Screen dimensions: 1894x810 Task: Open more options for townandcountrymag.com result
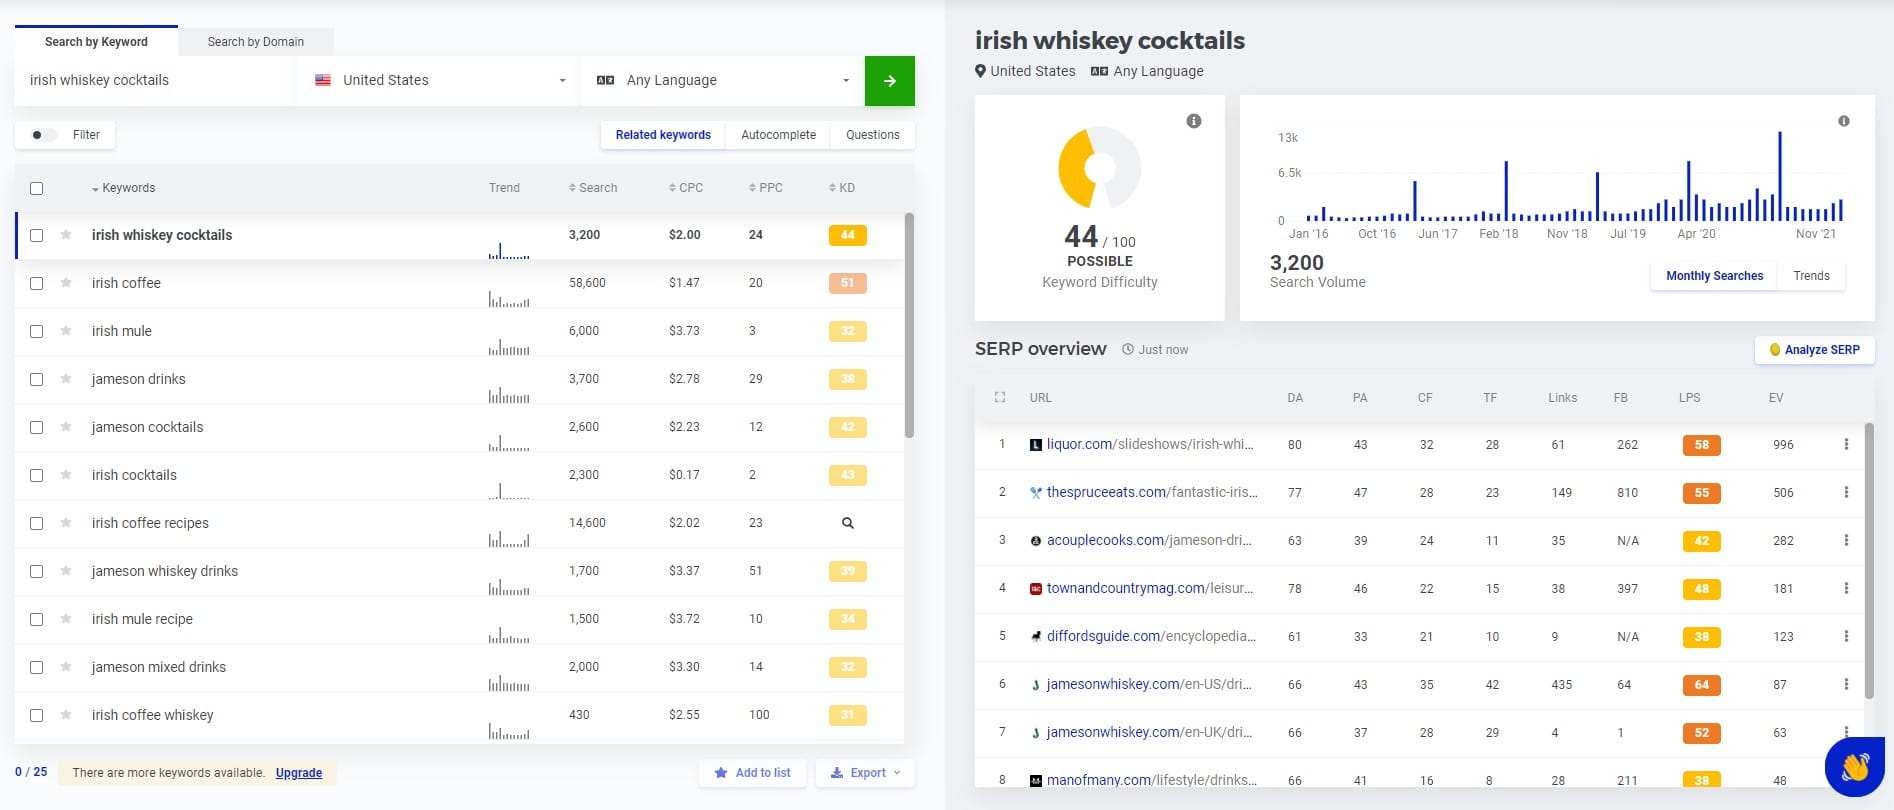pyautogui.click(x=1846, y=588)
